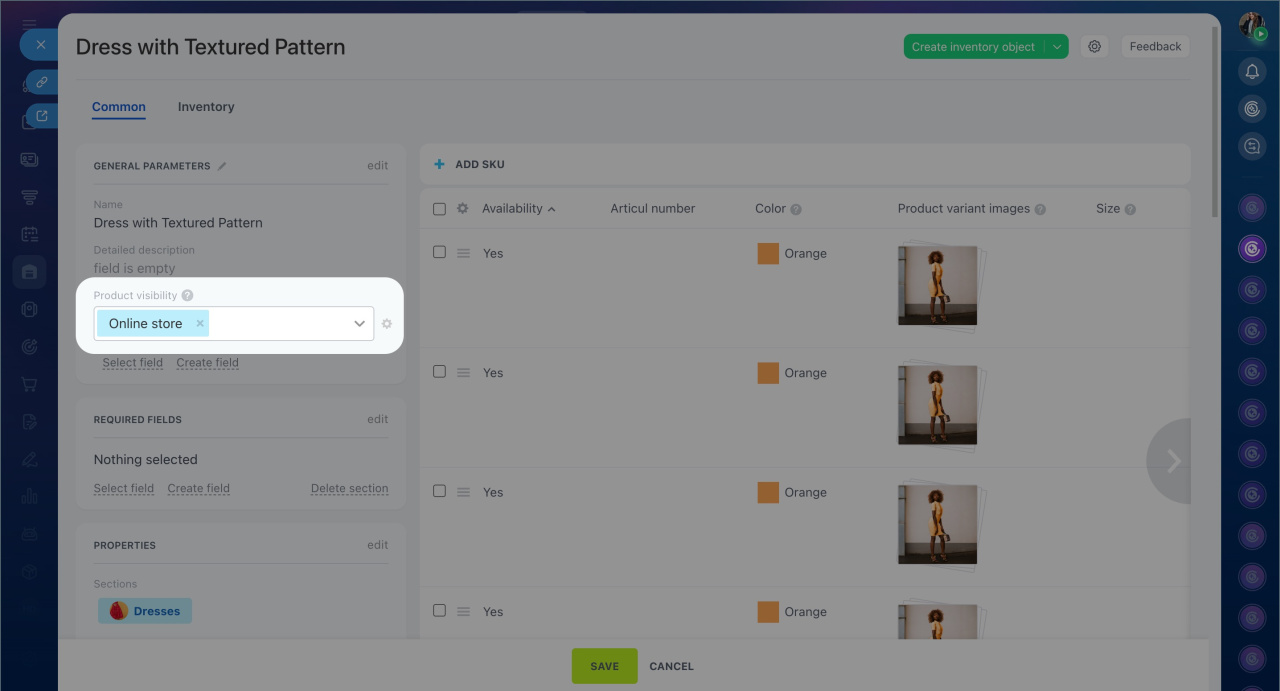
Task: Select the Common tab
Action: click(x=119, y=107)
